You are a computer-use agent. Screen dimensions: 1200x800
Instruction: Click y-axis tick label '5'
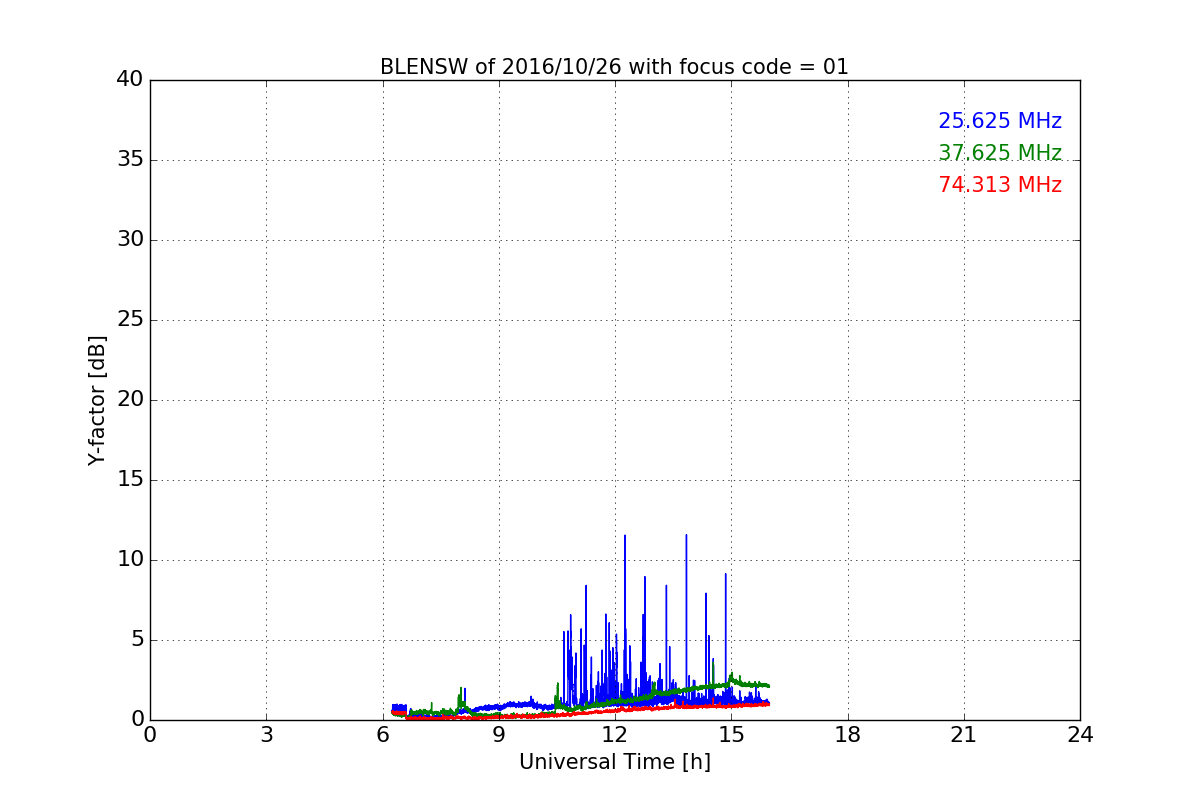[x=137, y=640]
